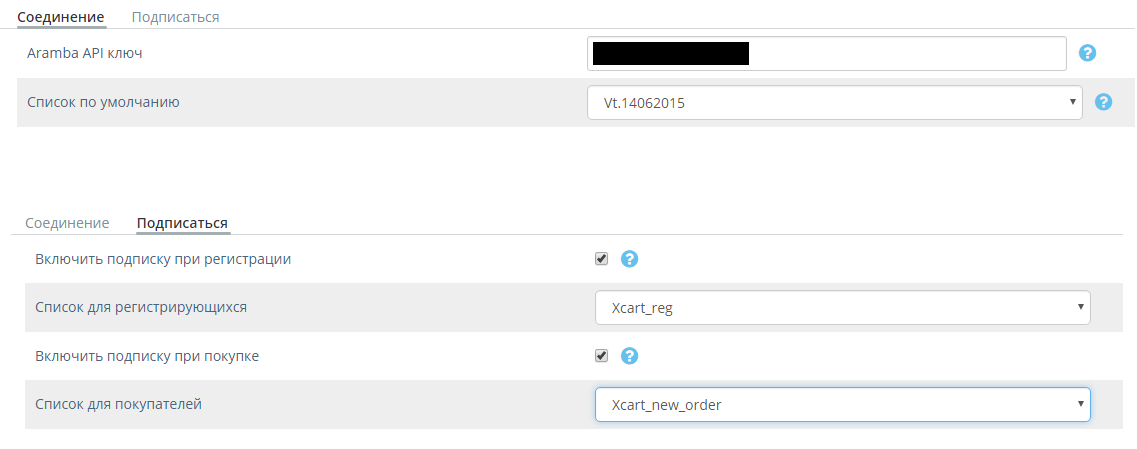Click help icon beside Aramba API key field

tap(1087, 53)
